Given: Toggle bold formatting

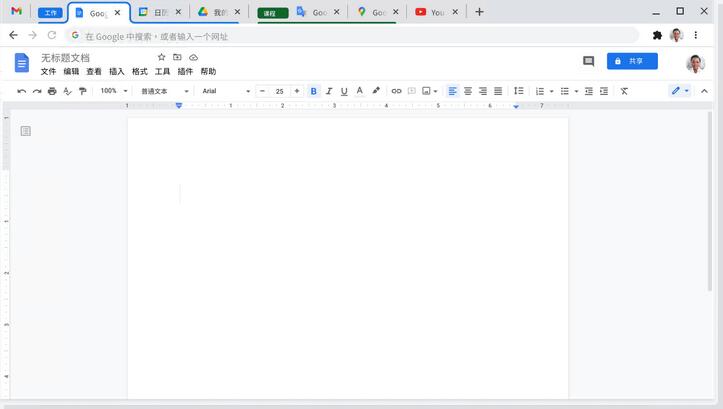Looking at the screenshot, I should [x=313, y=91].
